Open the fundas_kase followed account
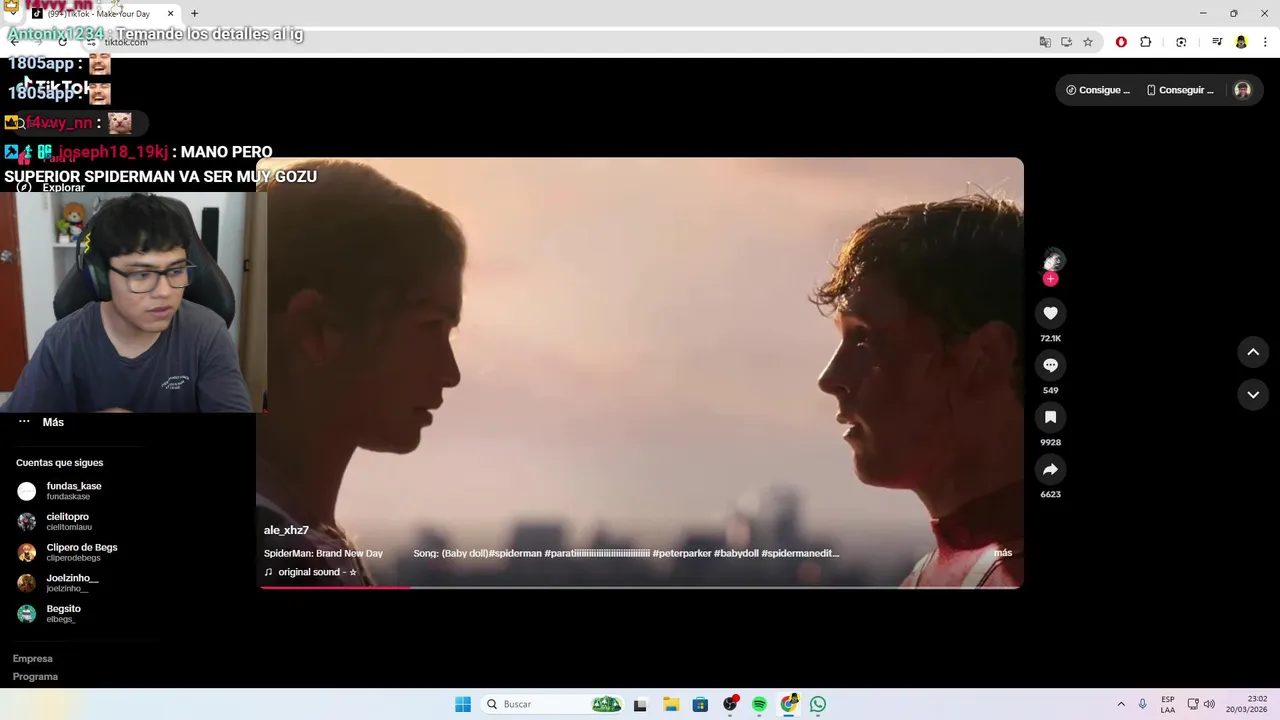The height and width of the screenshot is (720, 1280). 74,491
